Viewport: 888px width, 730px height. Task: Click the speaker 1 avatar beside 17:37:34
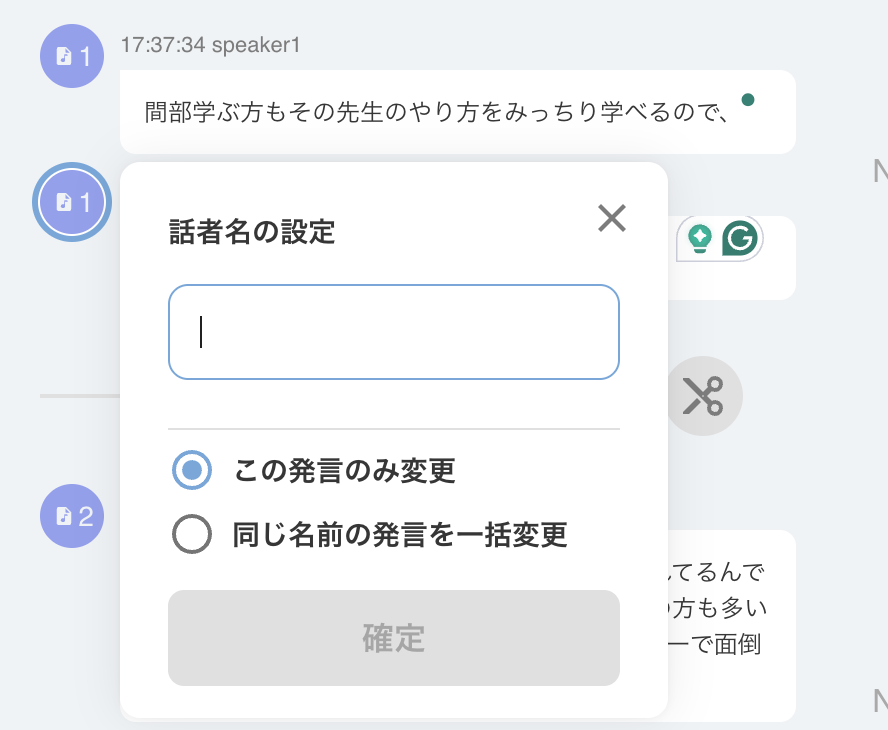coord(72,56)
